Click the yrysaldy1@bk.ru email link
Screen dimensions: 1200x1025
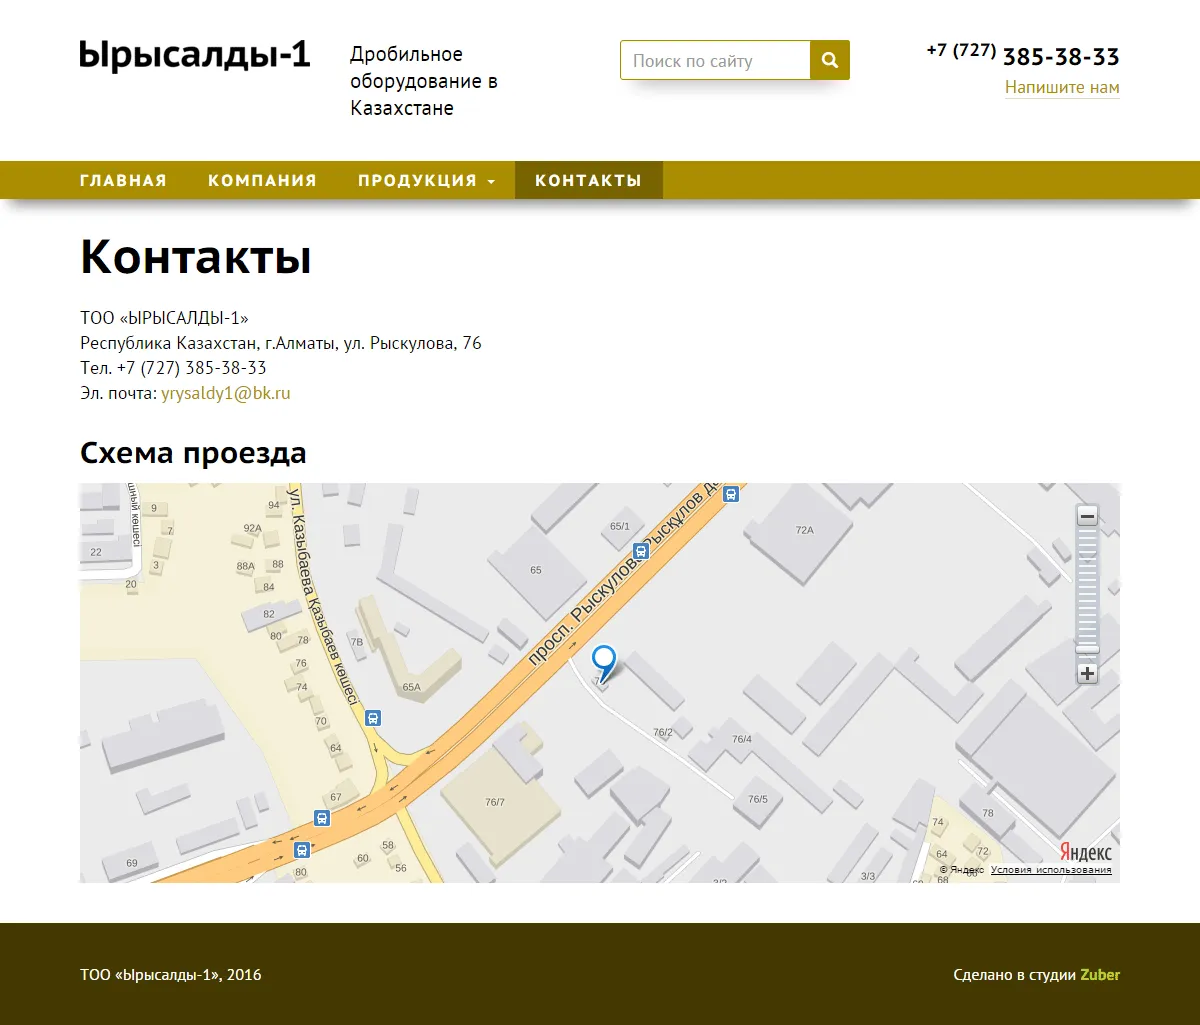click(x=226, y=393)
